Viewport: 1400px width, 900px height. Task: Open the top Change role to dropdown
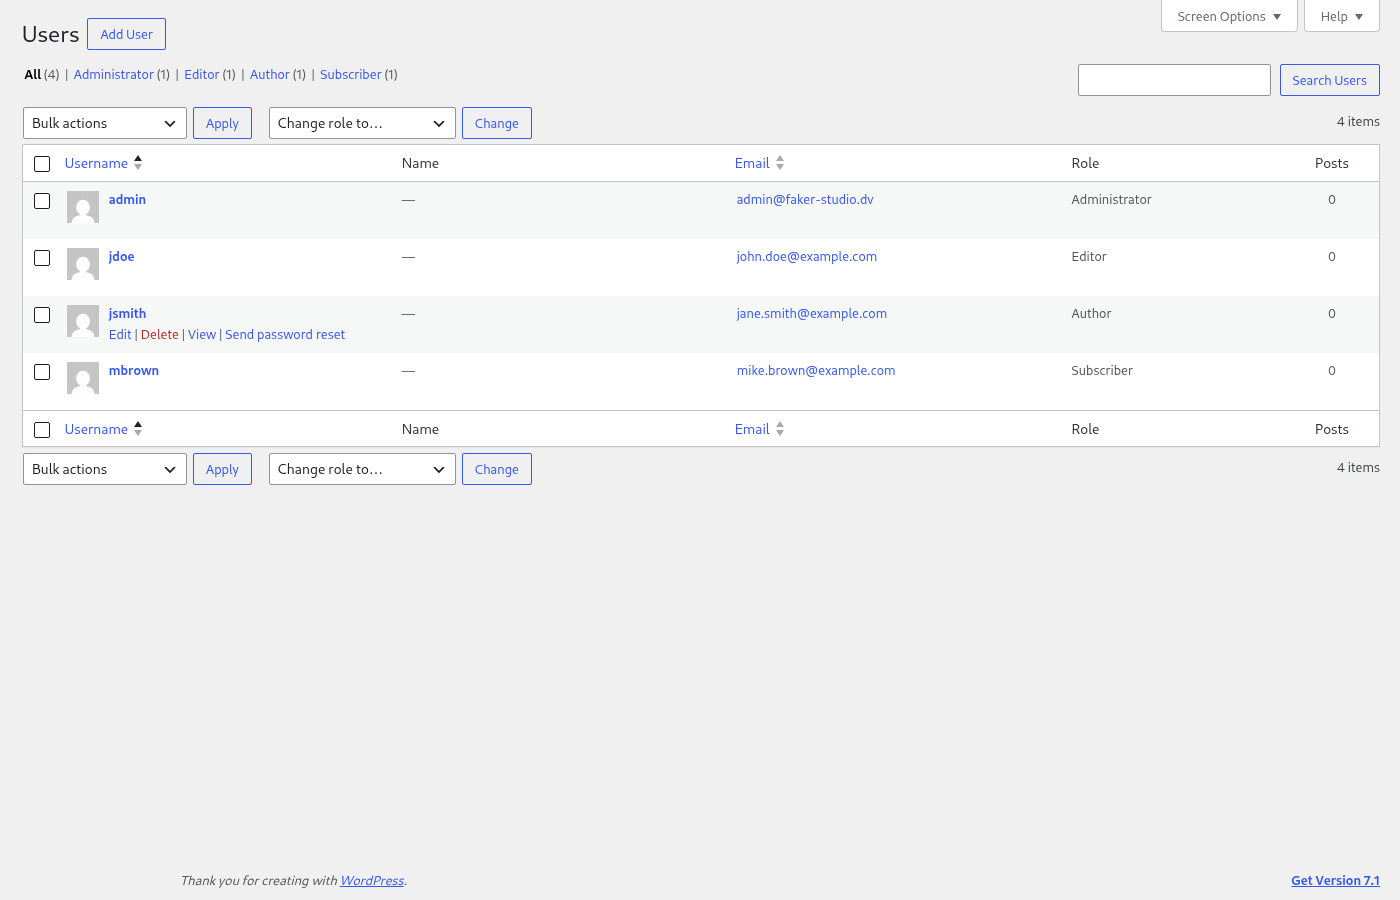(x=362, y=123)
